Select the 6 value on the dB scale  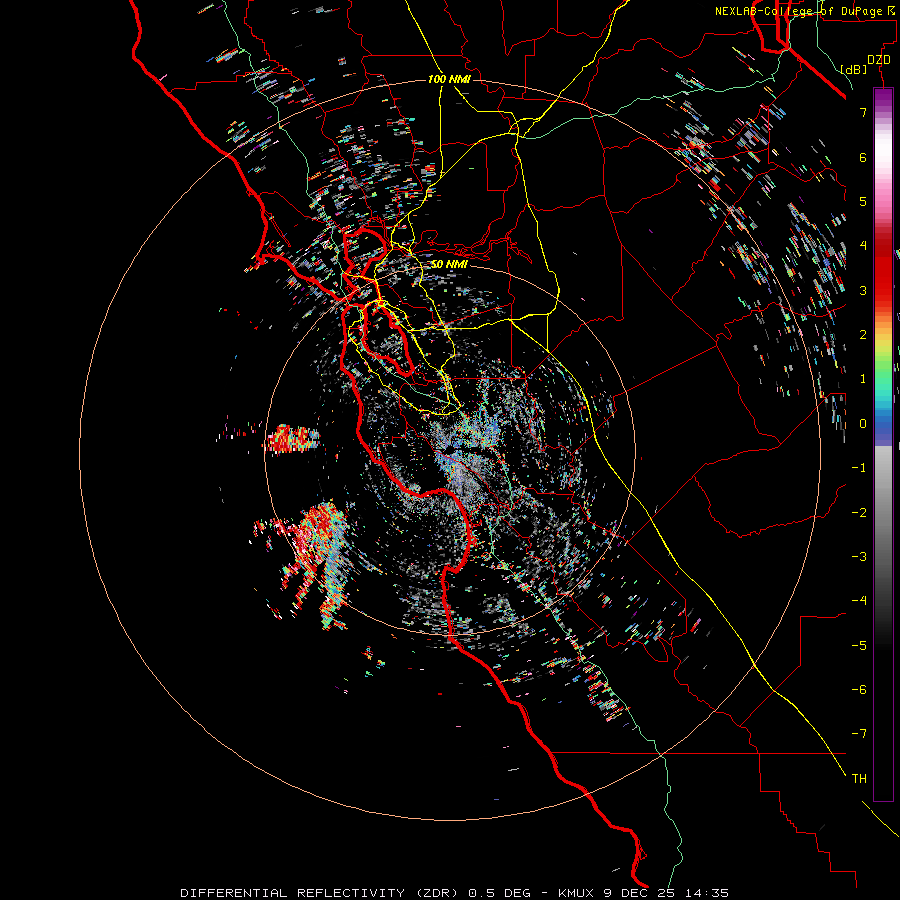pyautogui.click(x=863, y=157)
